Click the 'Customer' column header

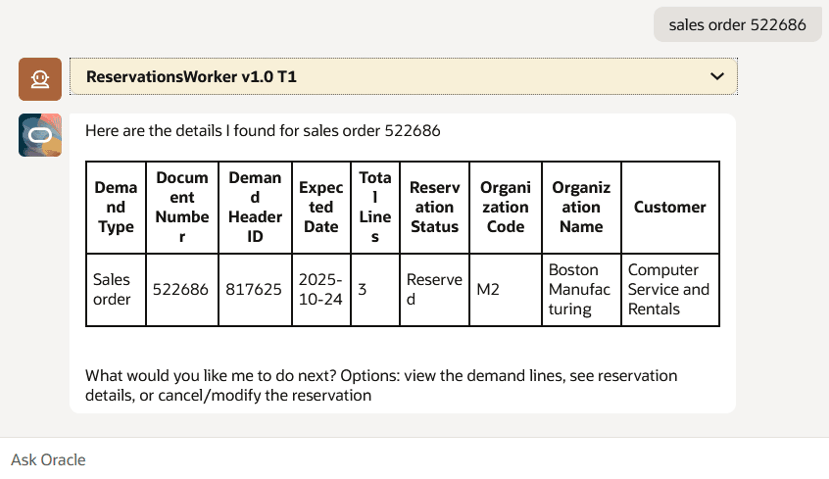click(x=670, y=207)
